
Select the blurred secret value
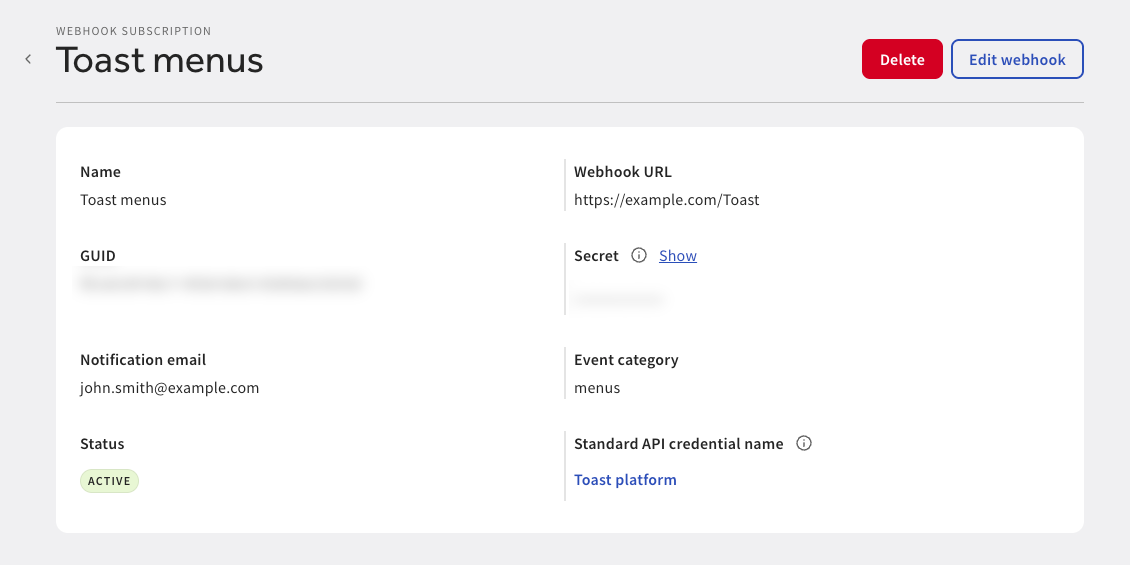click(x=618, y=300)
